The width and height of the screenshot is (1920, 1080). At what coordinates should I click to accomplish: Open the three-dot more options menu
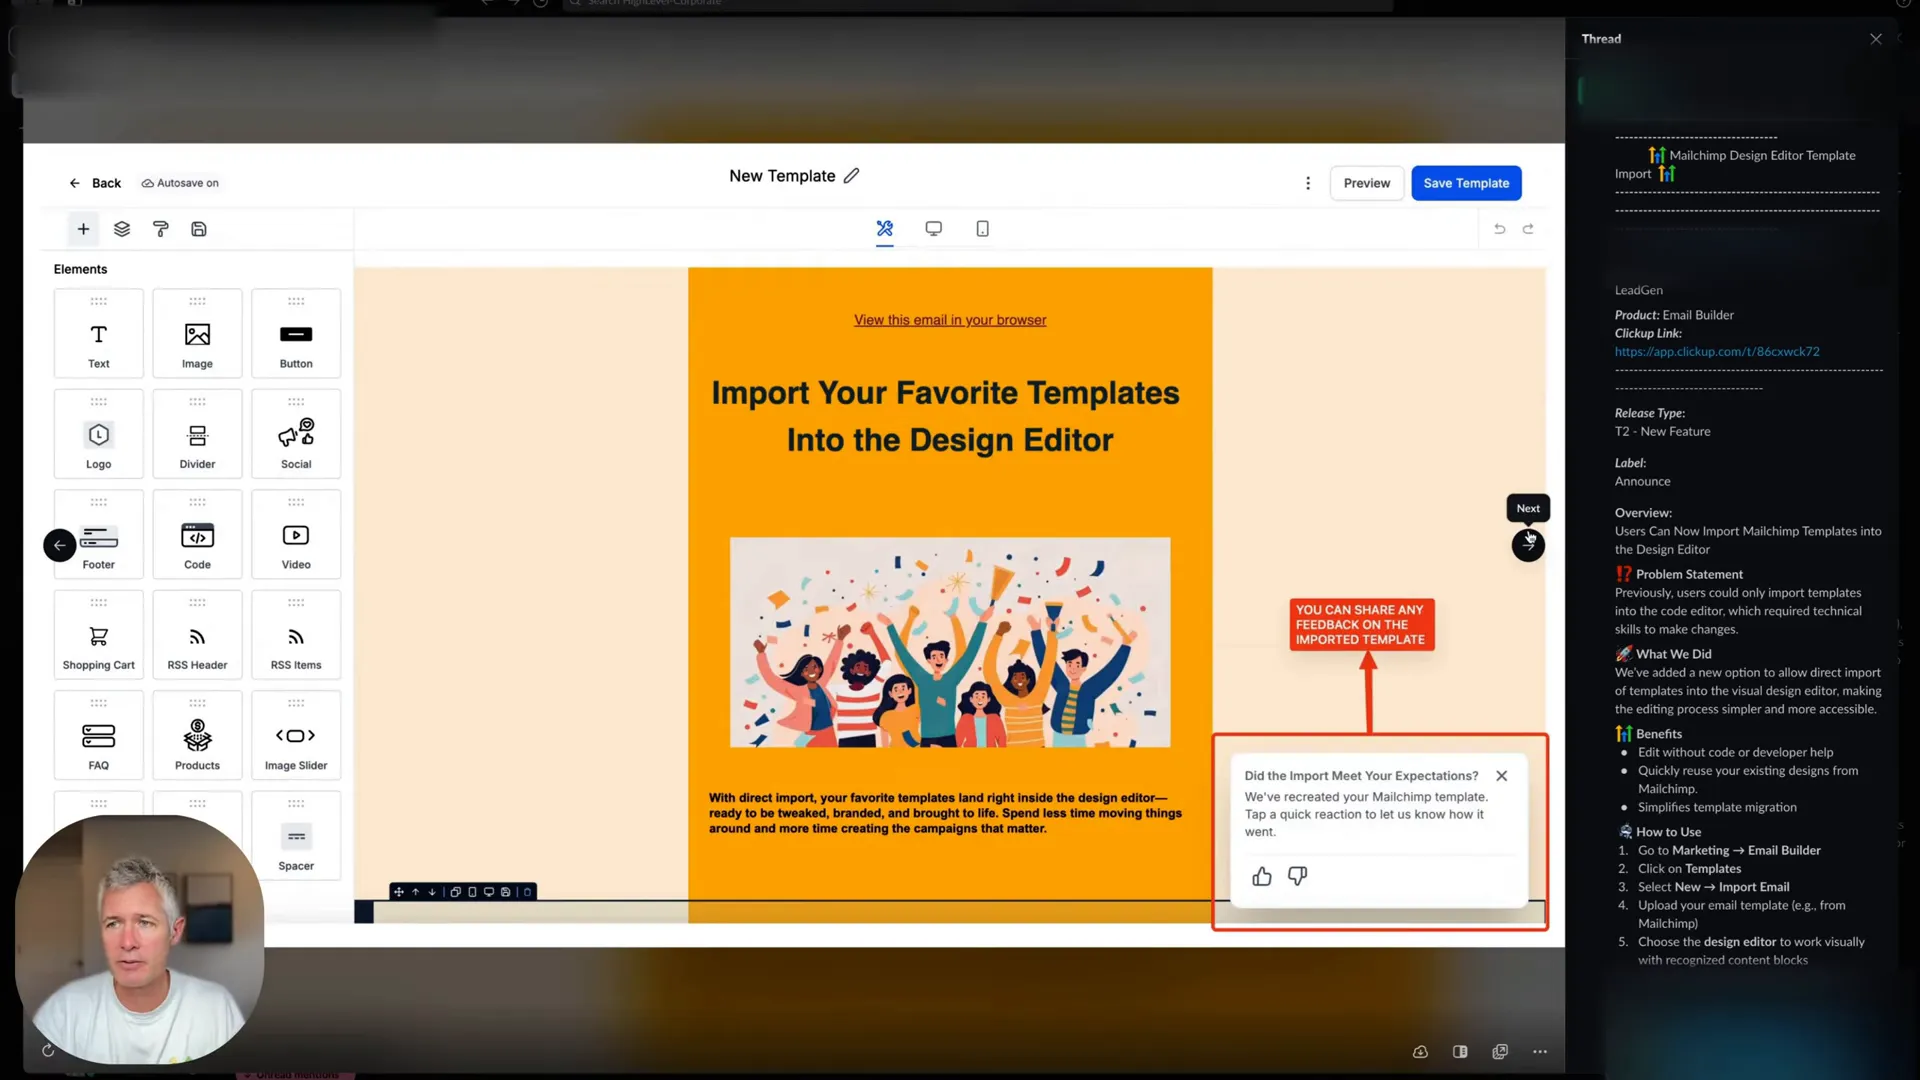pos(1307,183)
